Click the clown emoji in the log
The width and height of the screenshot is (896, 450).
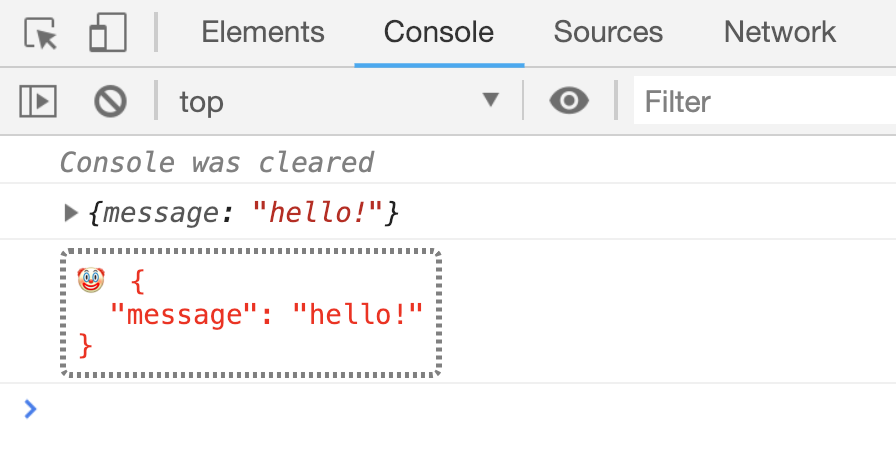coord(91,280)
